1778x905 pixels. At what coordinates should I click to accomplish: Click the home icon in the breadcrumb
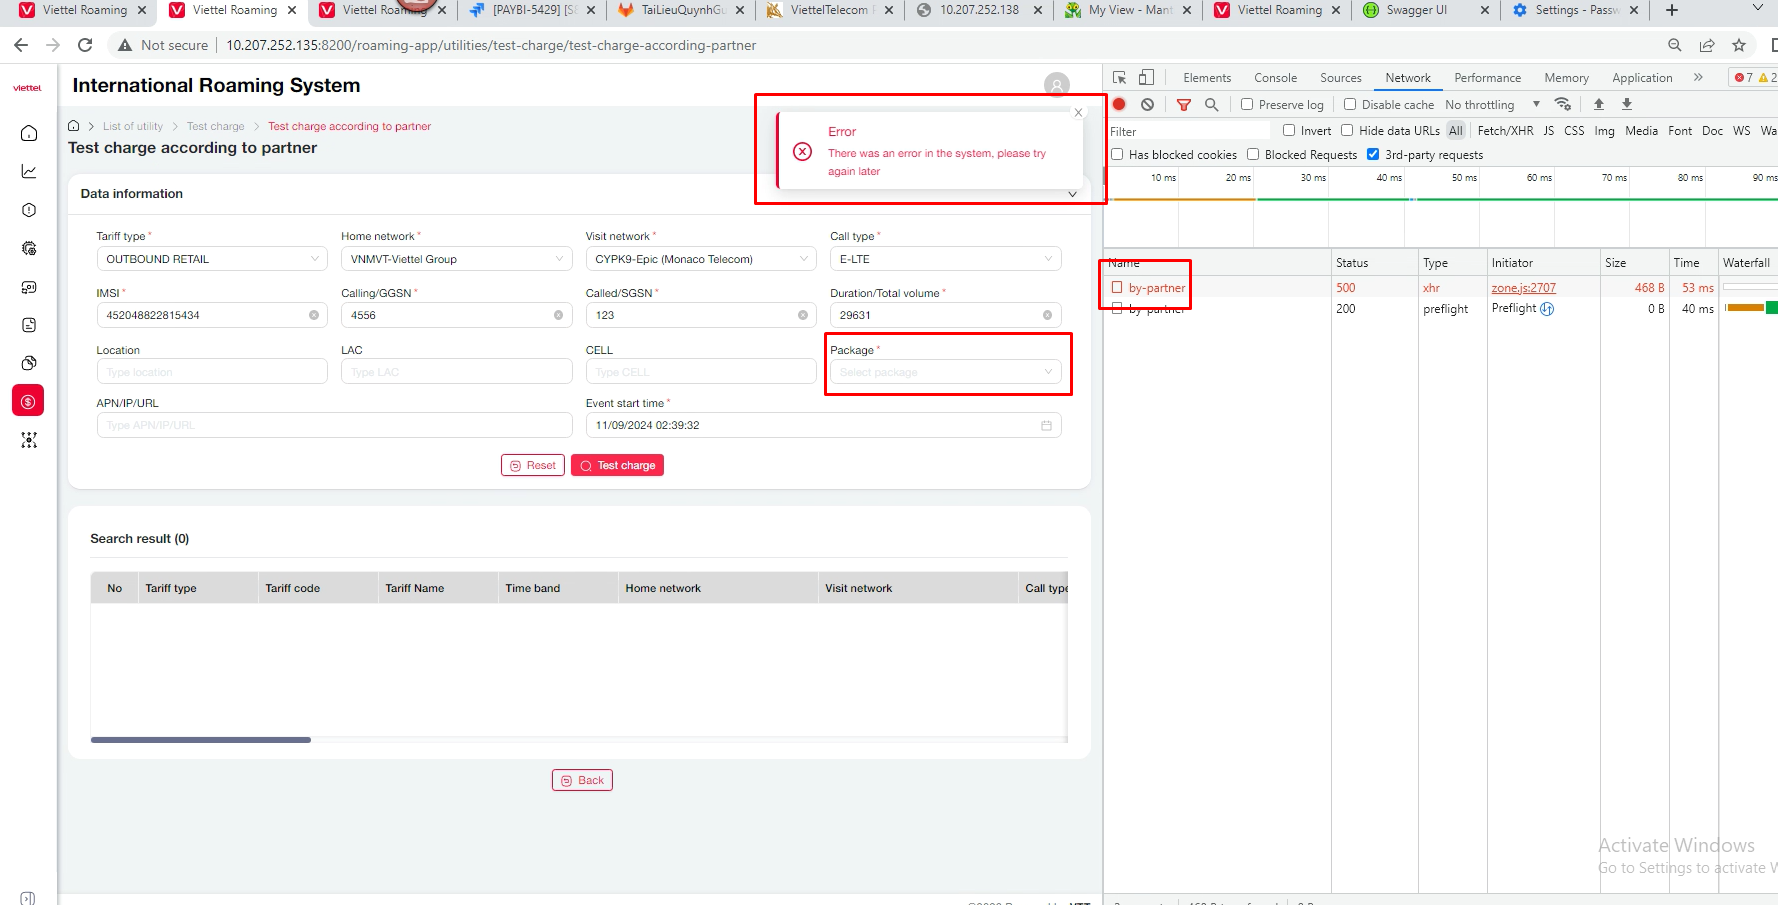74,126
